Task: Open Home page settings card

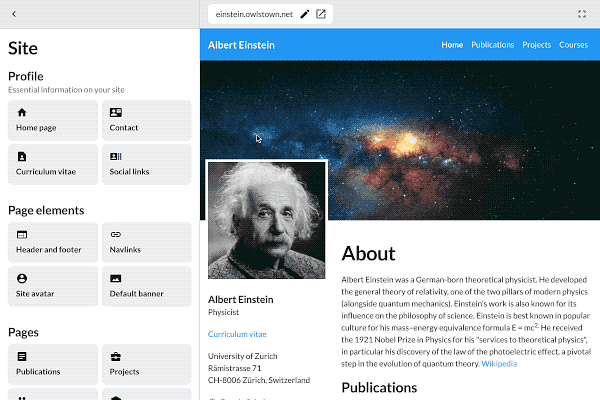Action: (x=53, y=121)
